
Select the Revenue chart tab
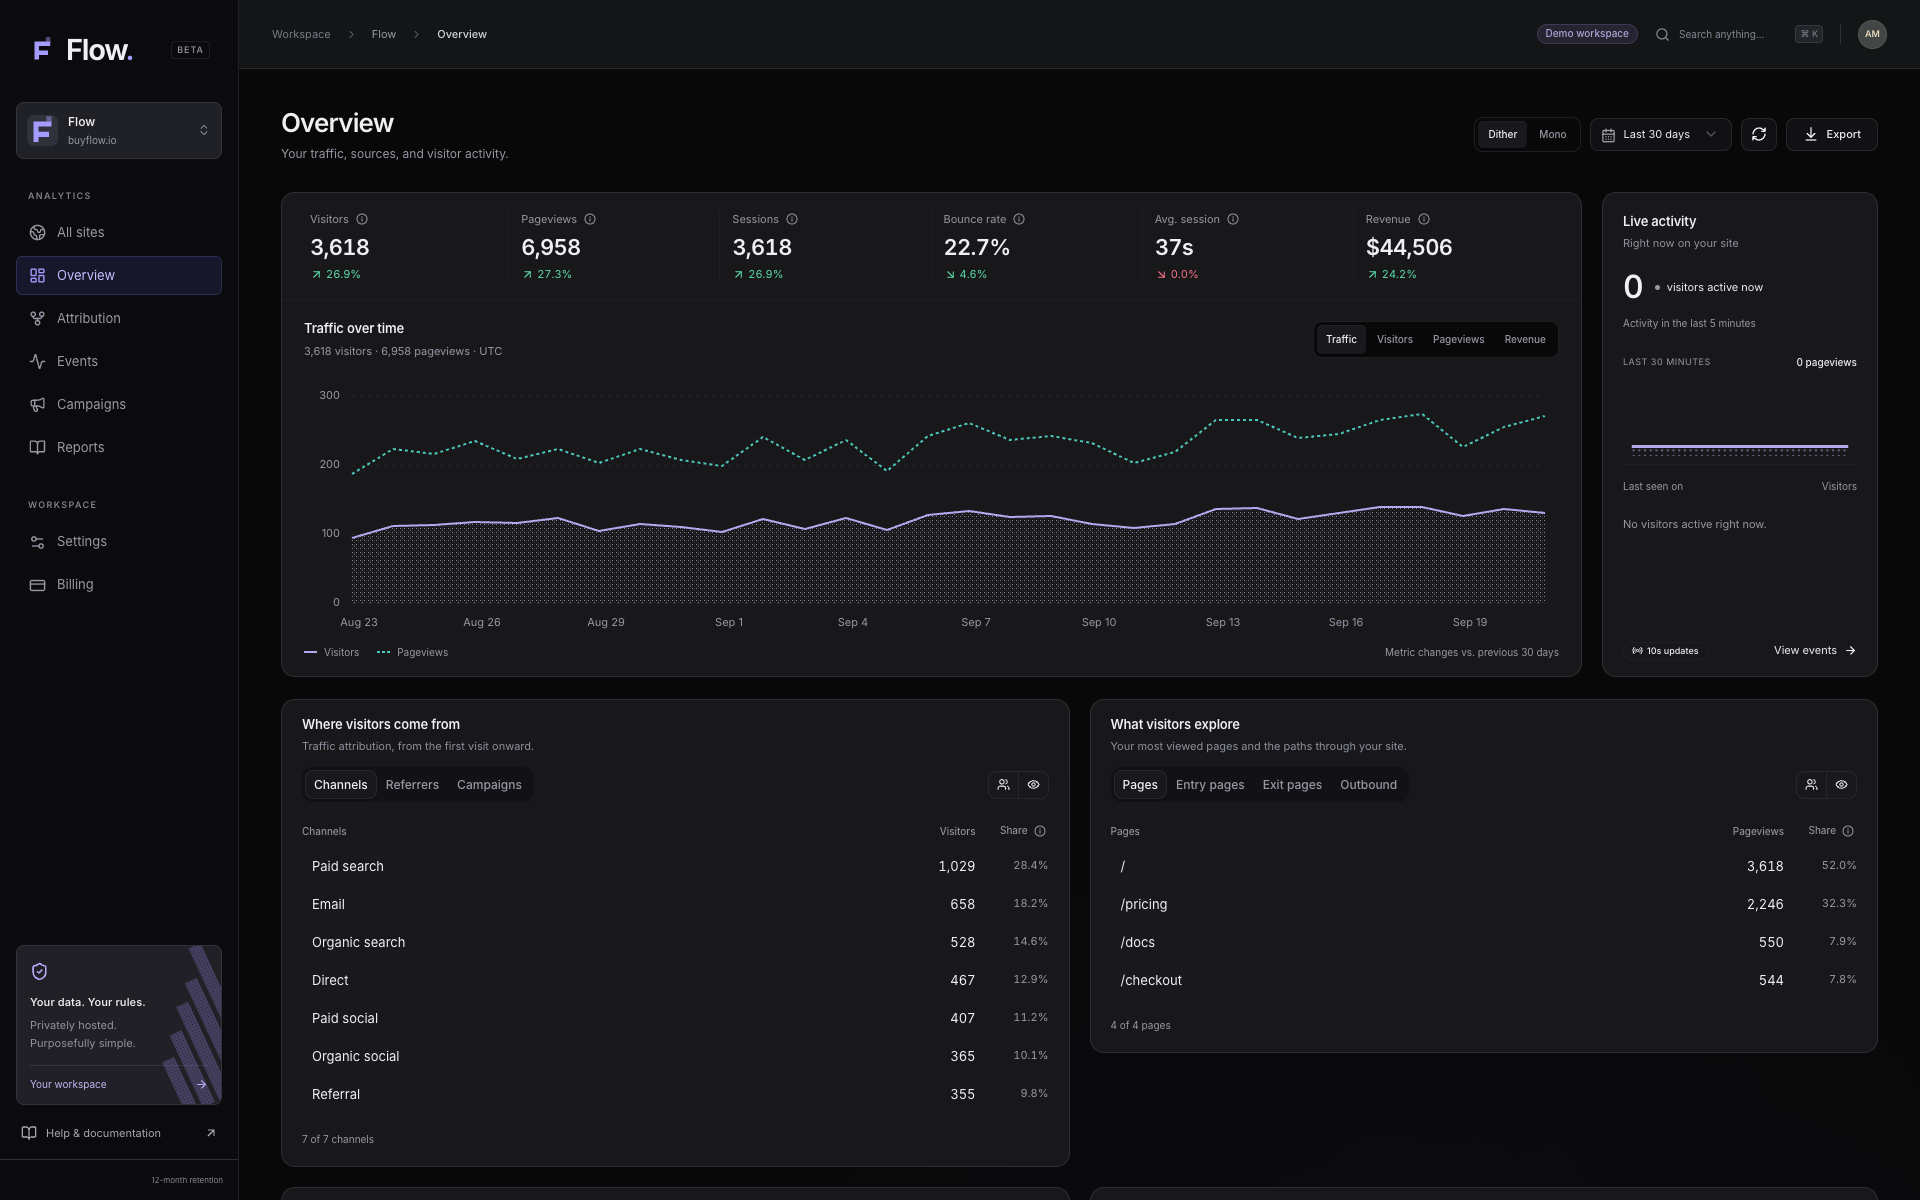(1524, 339)
